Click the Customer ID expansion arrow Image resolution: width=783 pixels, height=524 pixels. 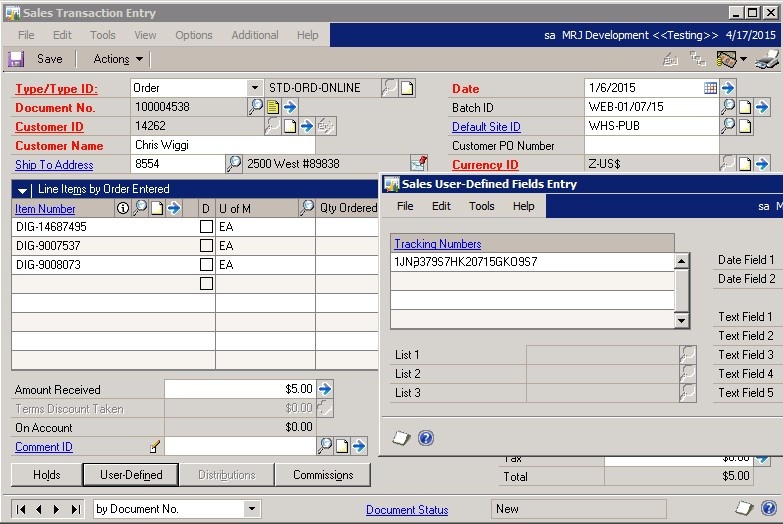307,126
